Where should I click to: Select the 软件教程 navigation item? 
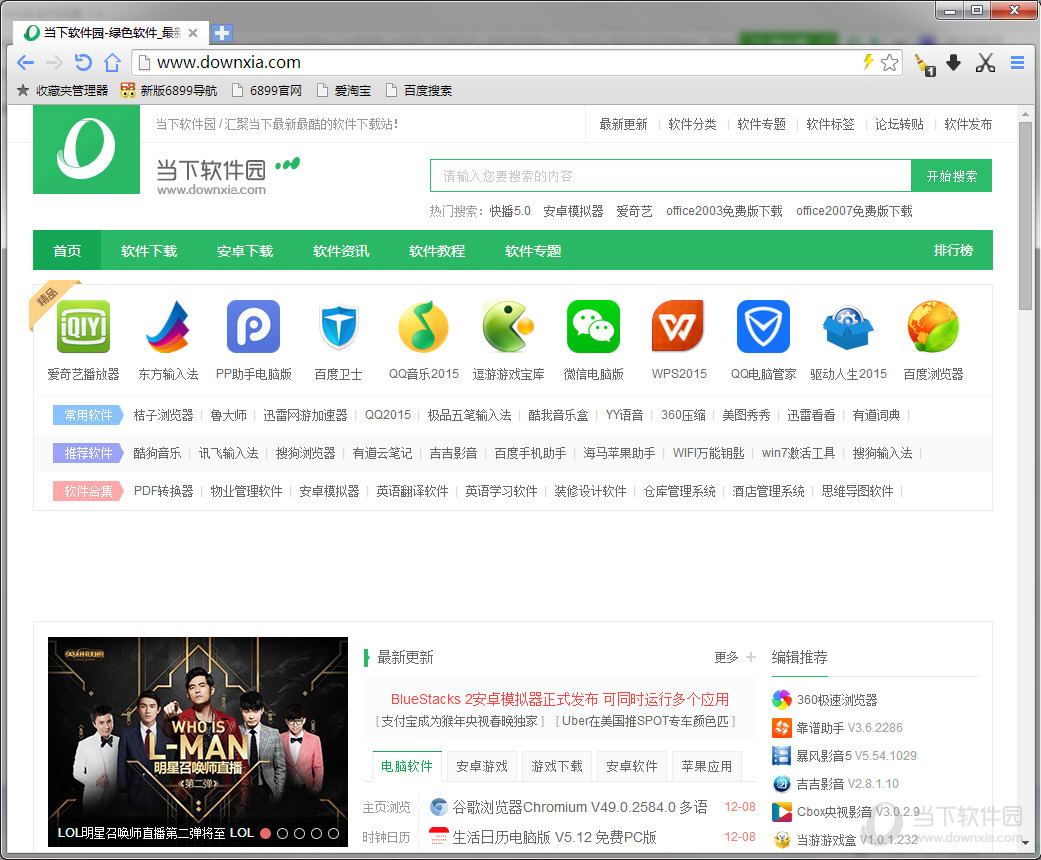pos(437,250)
